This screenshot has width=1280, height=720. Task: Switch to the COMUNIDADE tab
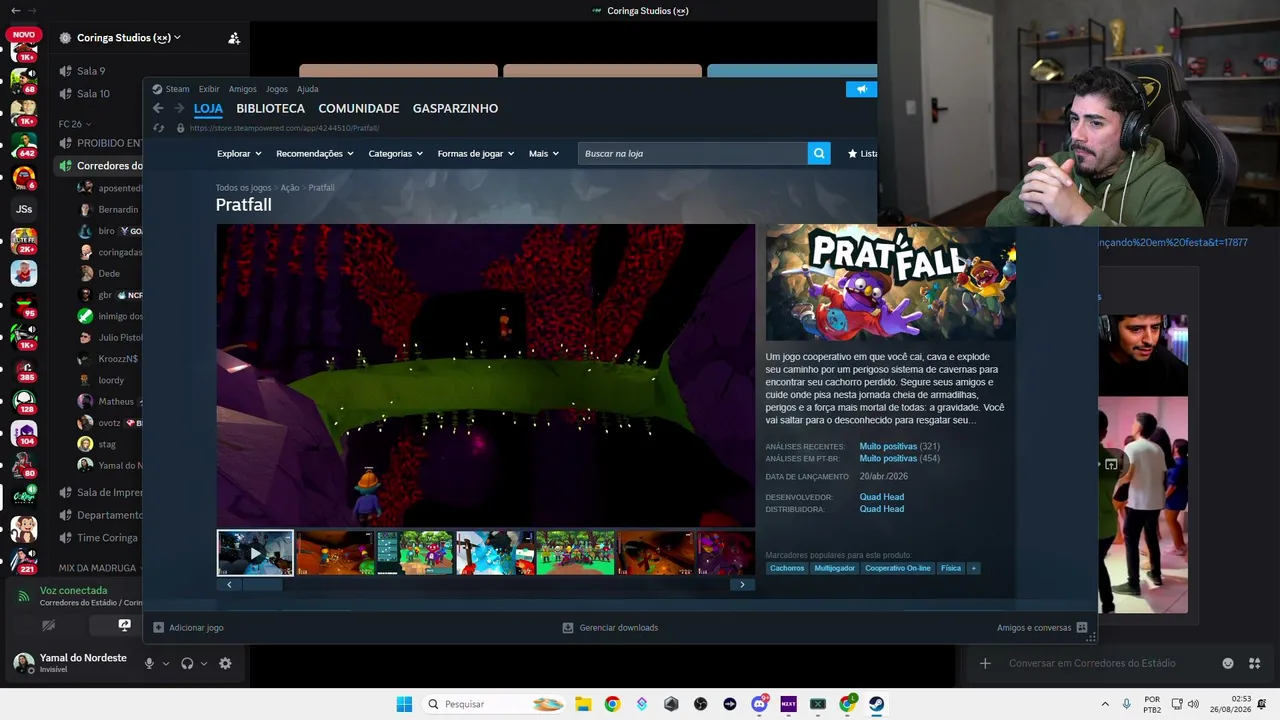[359, 108]
